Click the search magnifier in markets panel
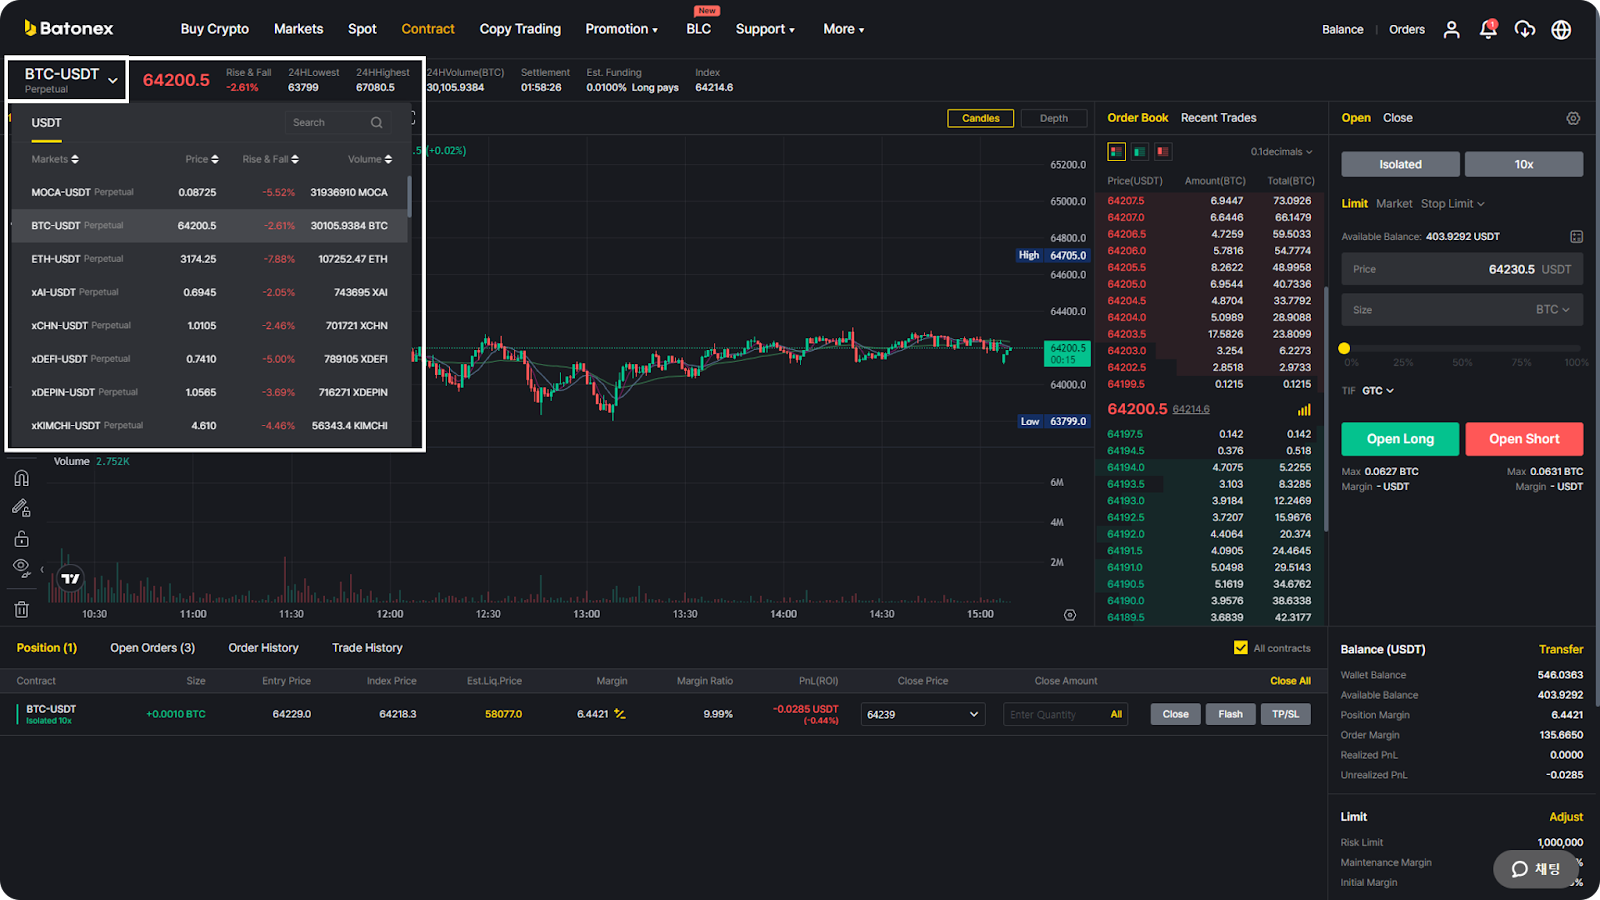 377,122
